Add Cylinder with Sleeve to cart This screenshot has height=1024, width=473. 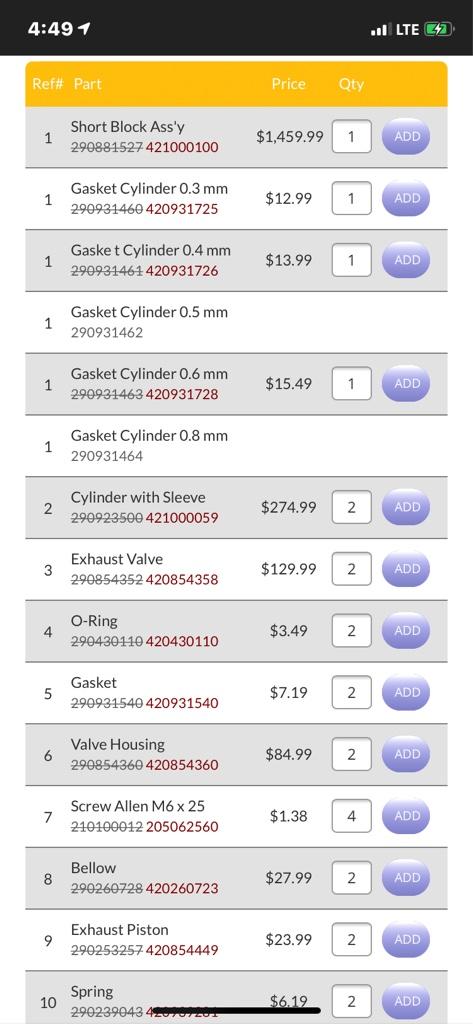click(406, 507)
